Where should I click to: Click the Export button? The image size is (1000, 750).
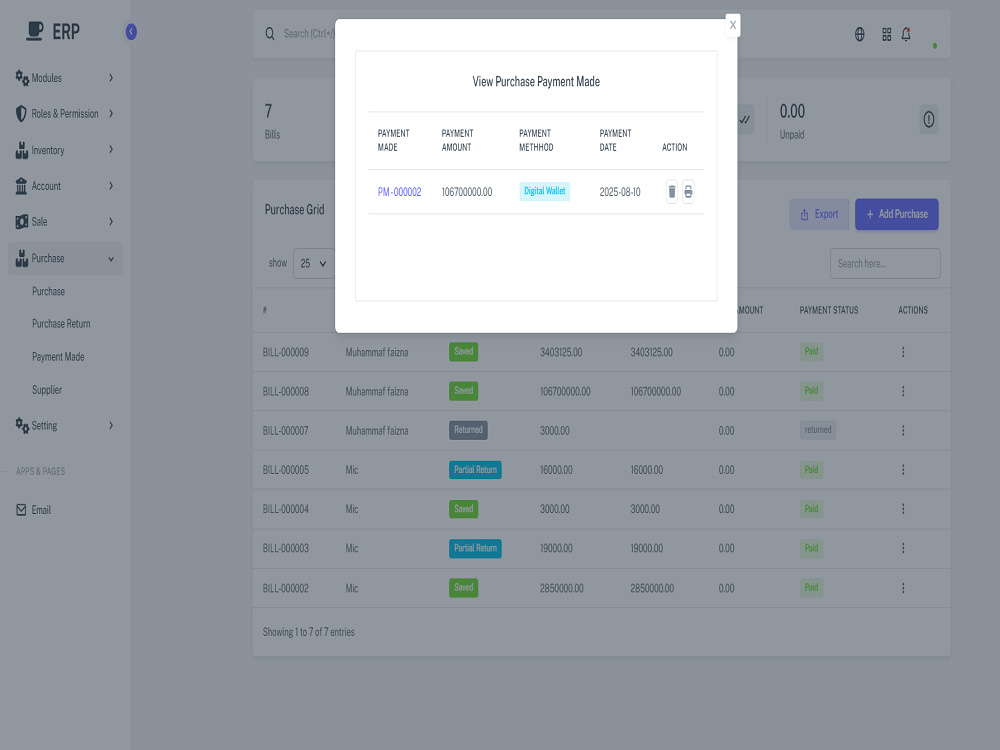pyautogui.click(x=819, y=214)
